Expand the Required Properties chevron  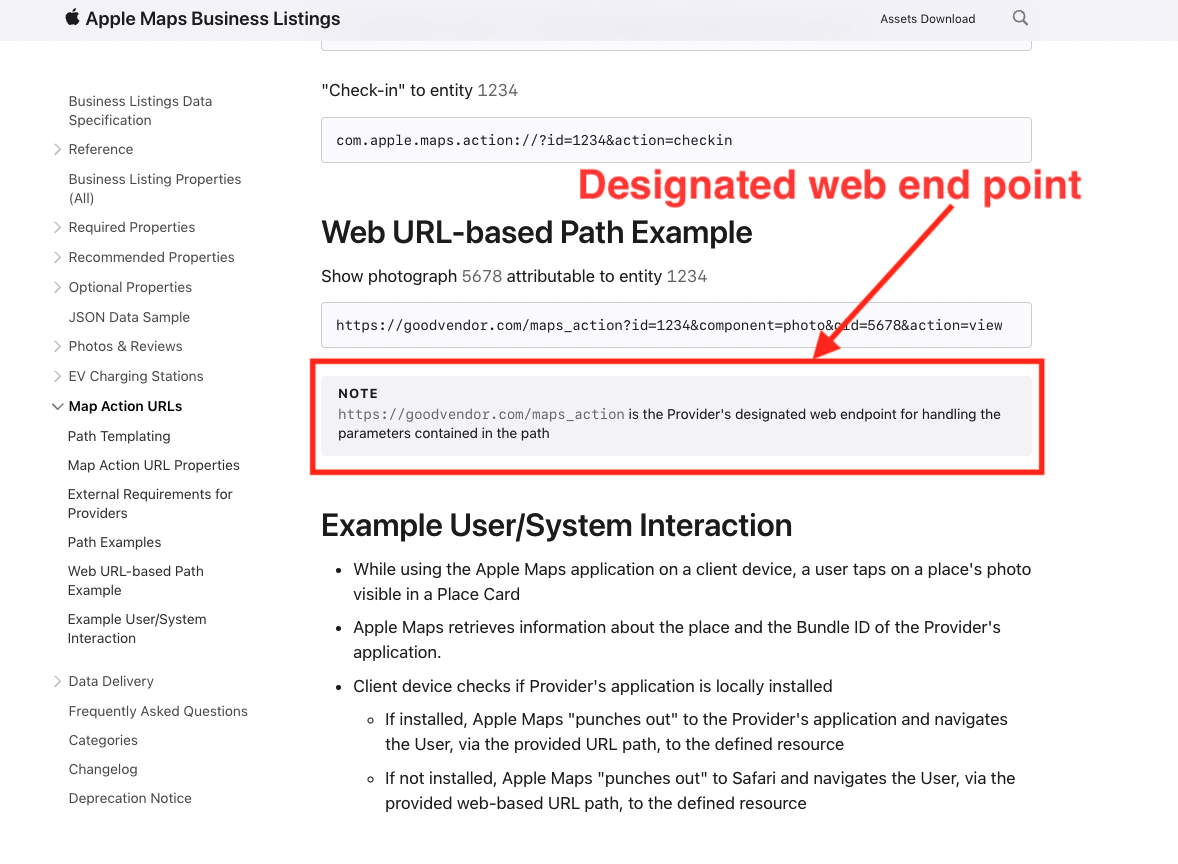[57, 227]
